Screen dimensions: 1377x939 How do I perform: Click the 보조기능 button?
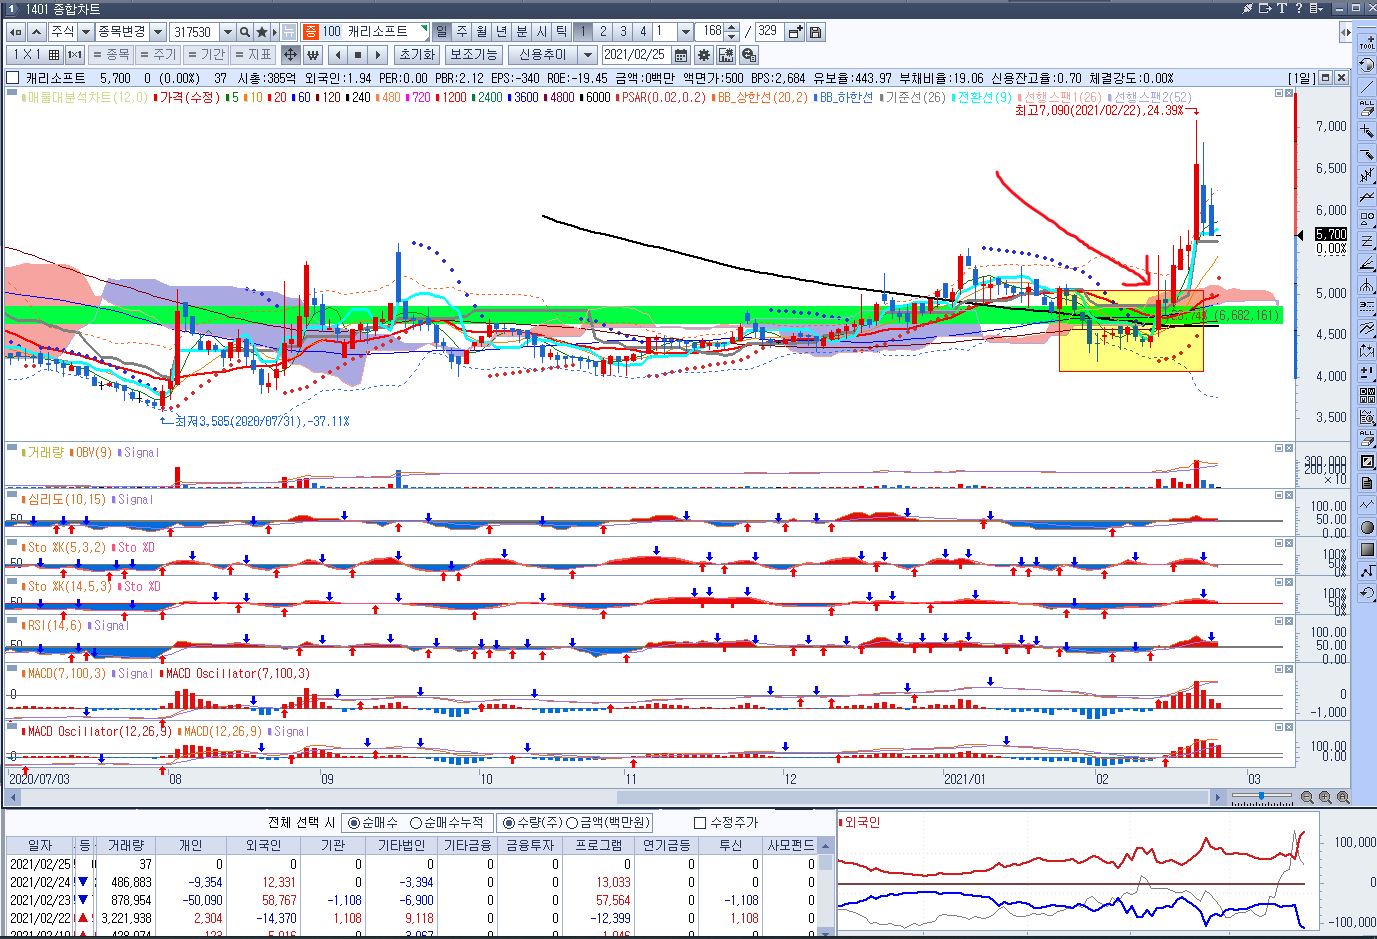(473, 55)
